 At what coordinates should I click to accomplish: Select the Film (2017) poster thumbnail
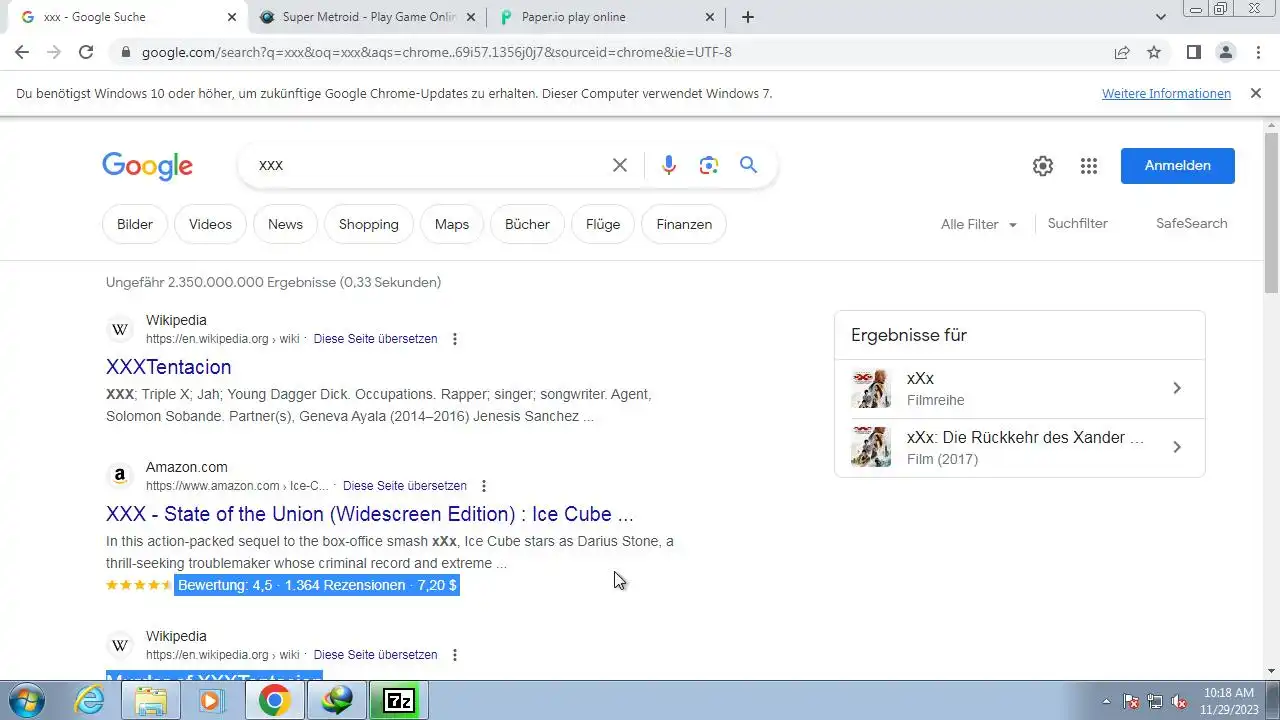click(x=871, y=447)
